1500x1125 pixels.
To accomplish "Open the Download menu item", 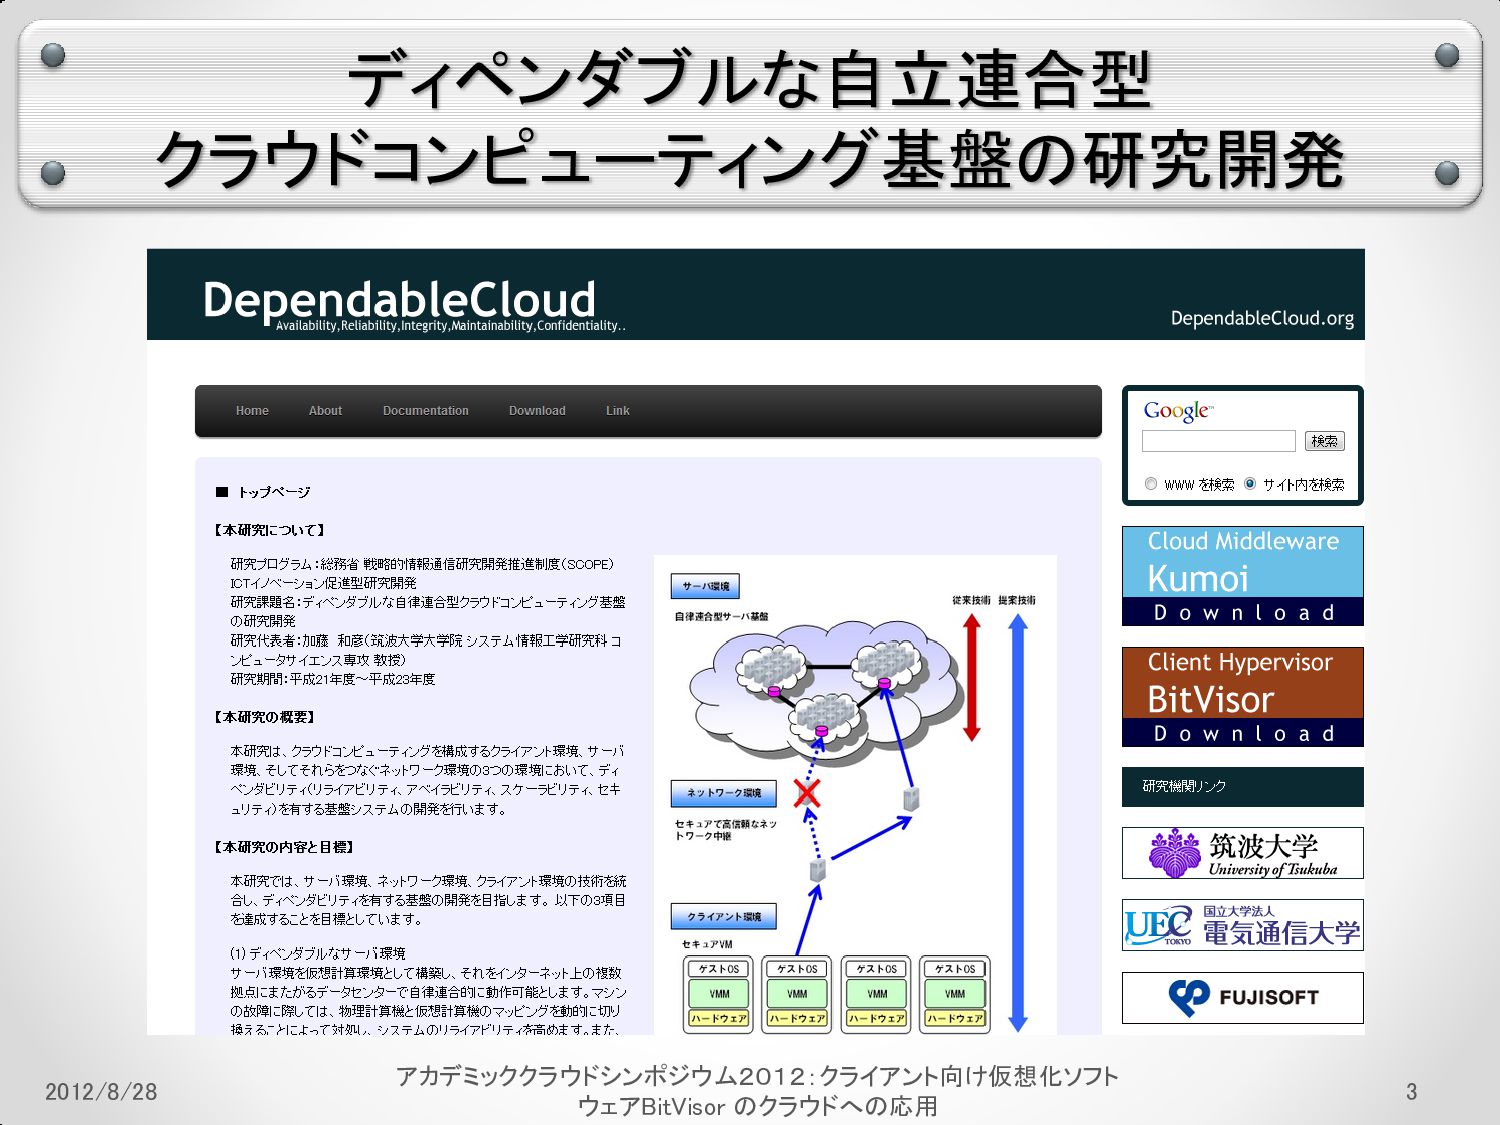I will [x=537, y=411].
